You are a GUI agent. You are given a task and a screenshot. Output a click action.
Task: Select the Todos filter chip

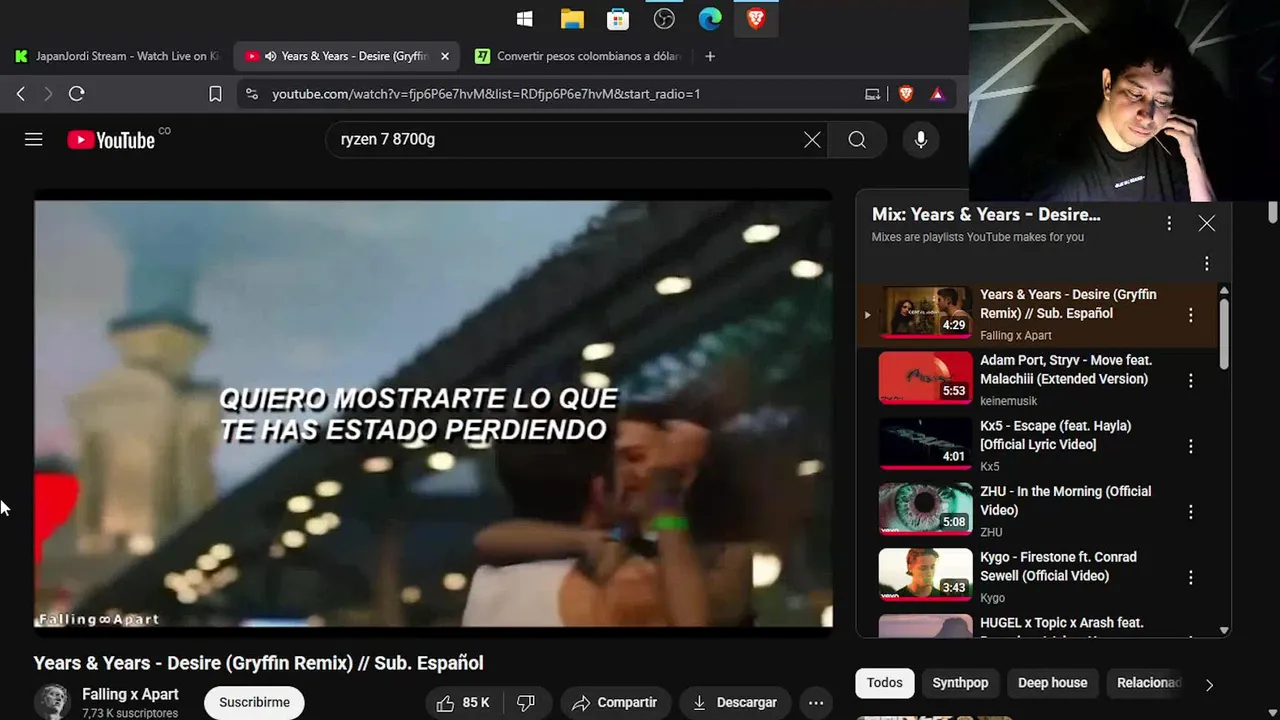pos(884,683)
